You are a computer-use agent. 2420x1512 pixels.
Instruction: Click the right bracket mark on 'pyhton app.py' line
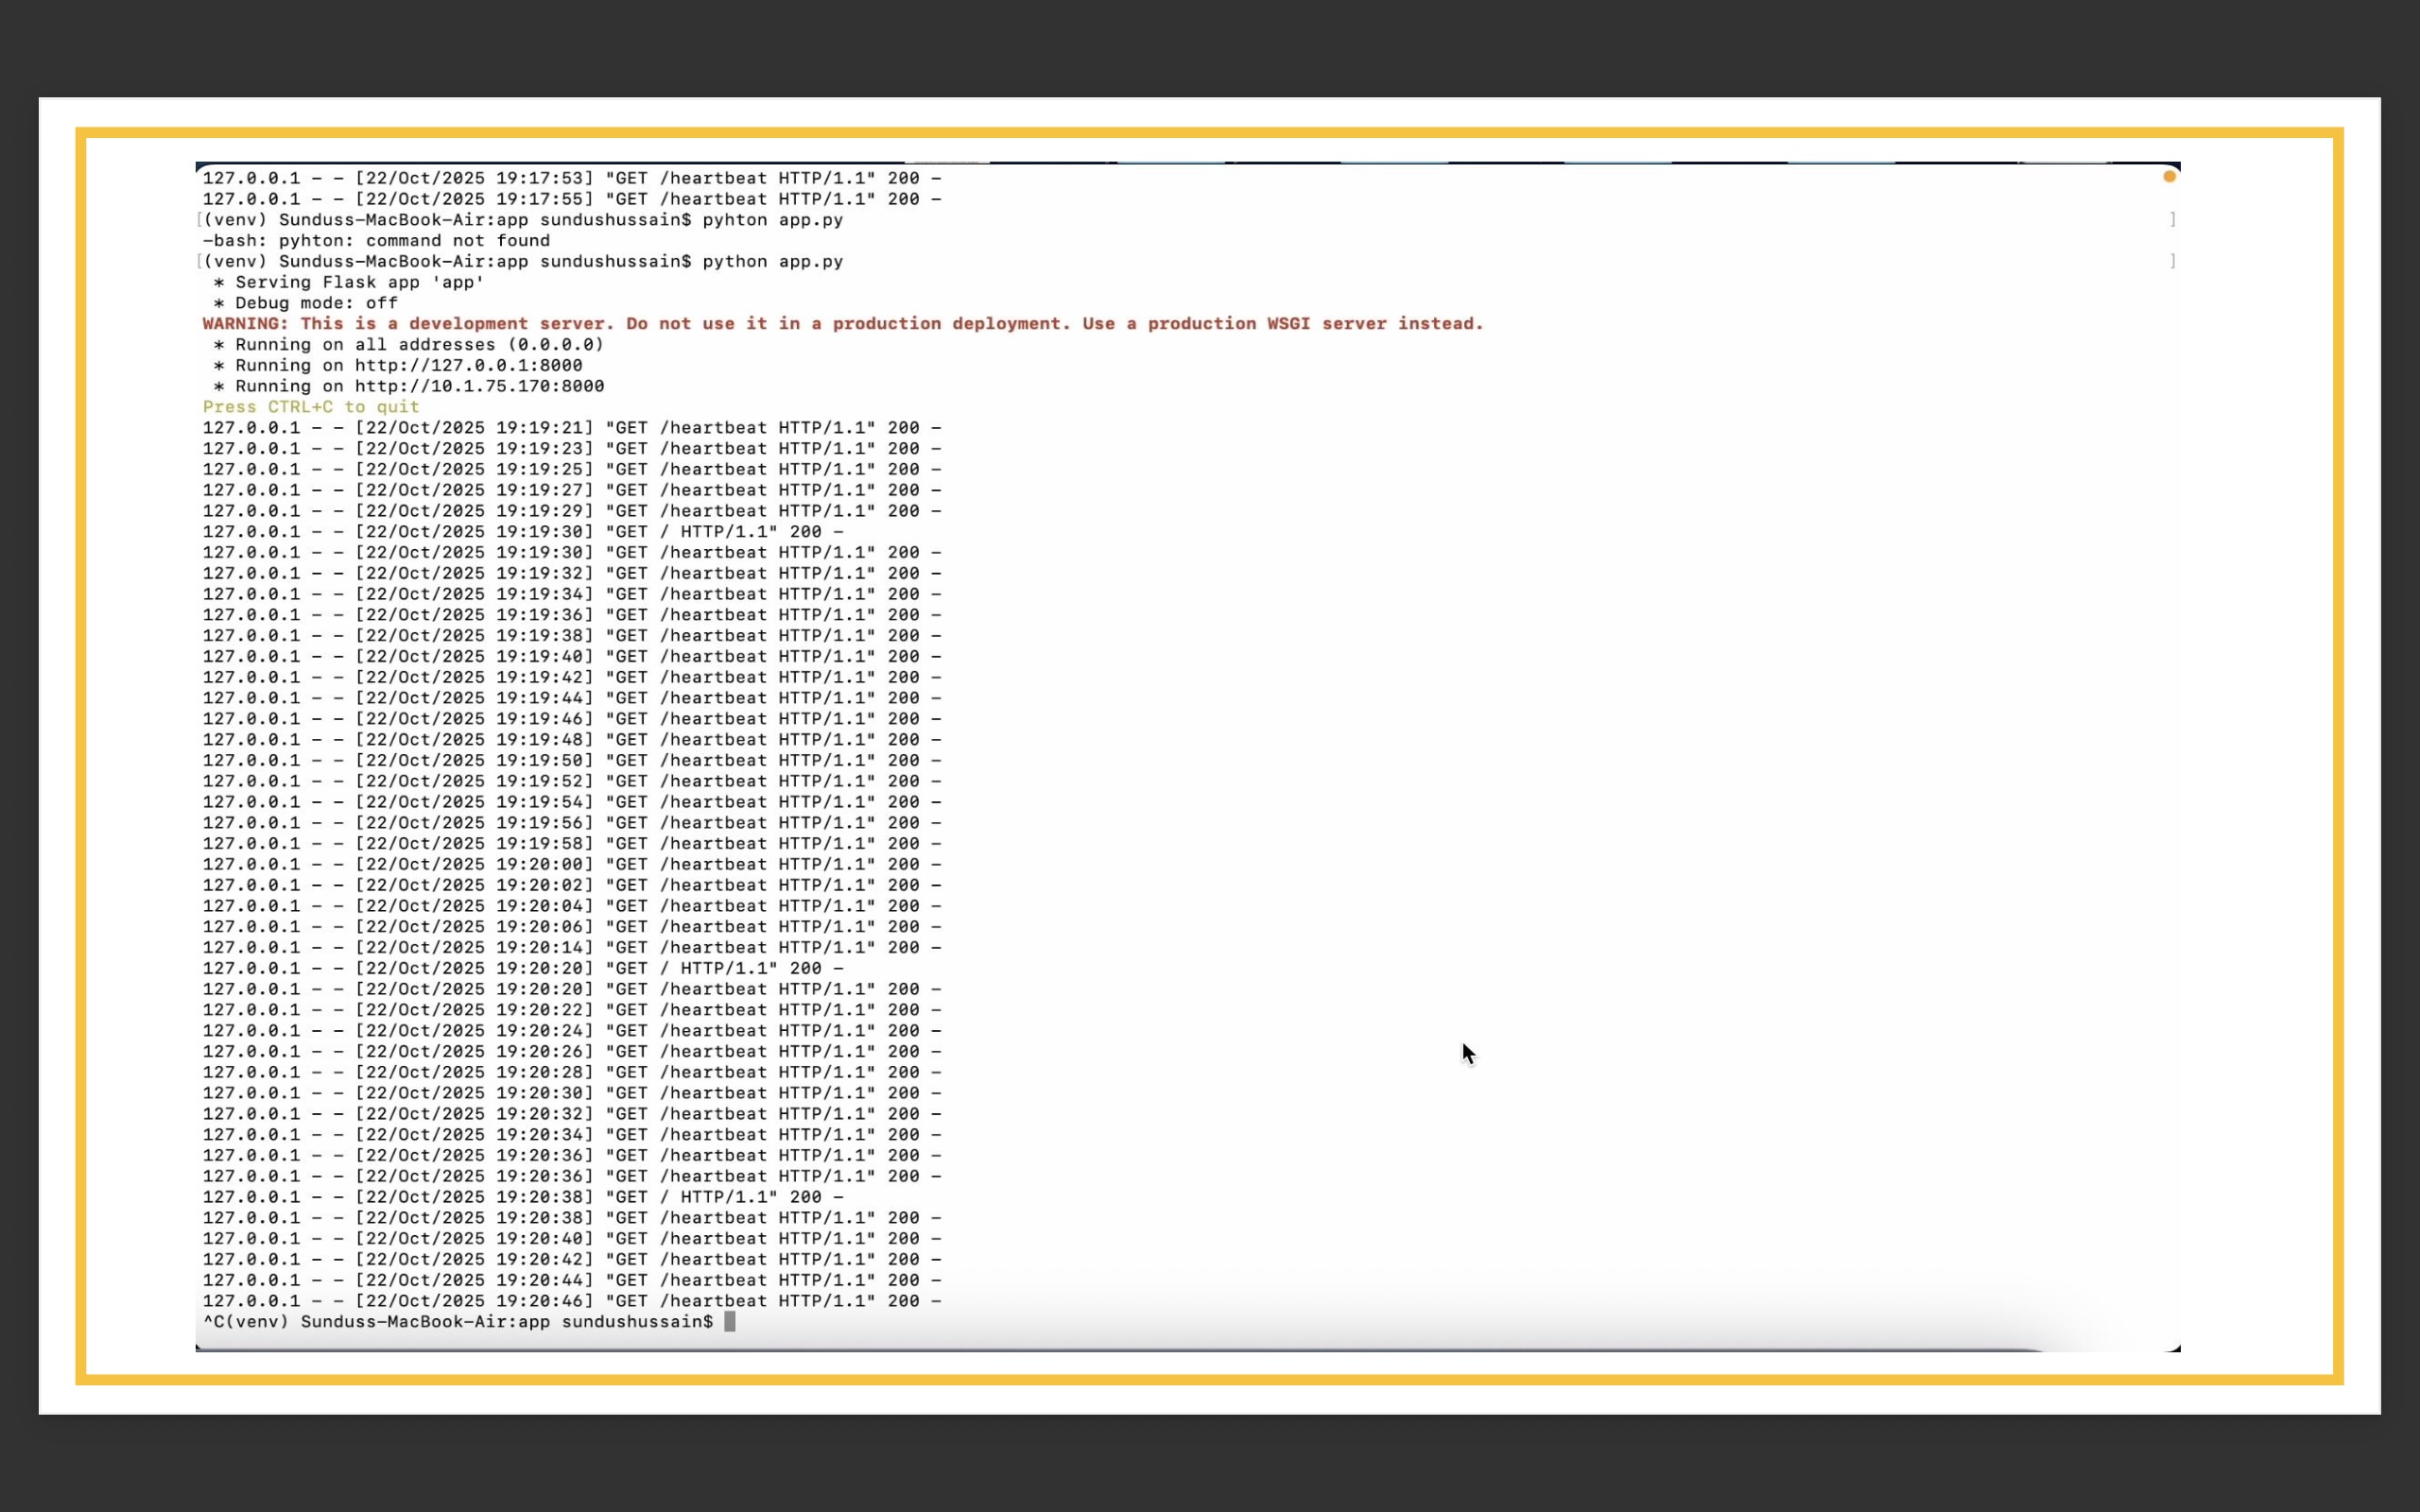pos(2172,220)
